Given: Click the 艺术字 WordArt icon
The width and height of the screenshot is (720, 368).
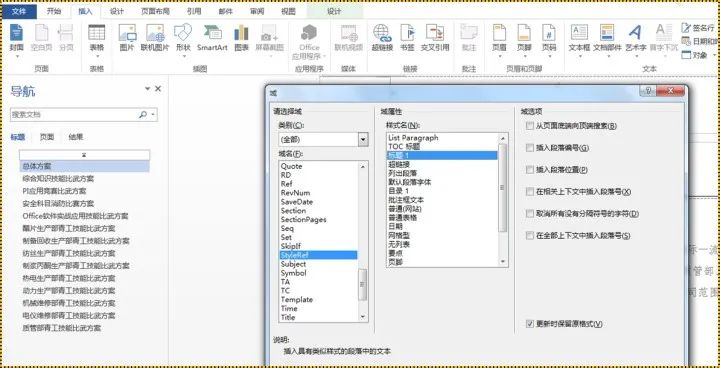Looking at the screenshot, I should [x=635, y=33].
